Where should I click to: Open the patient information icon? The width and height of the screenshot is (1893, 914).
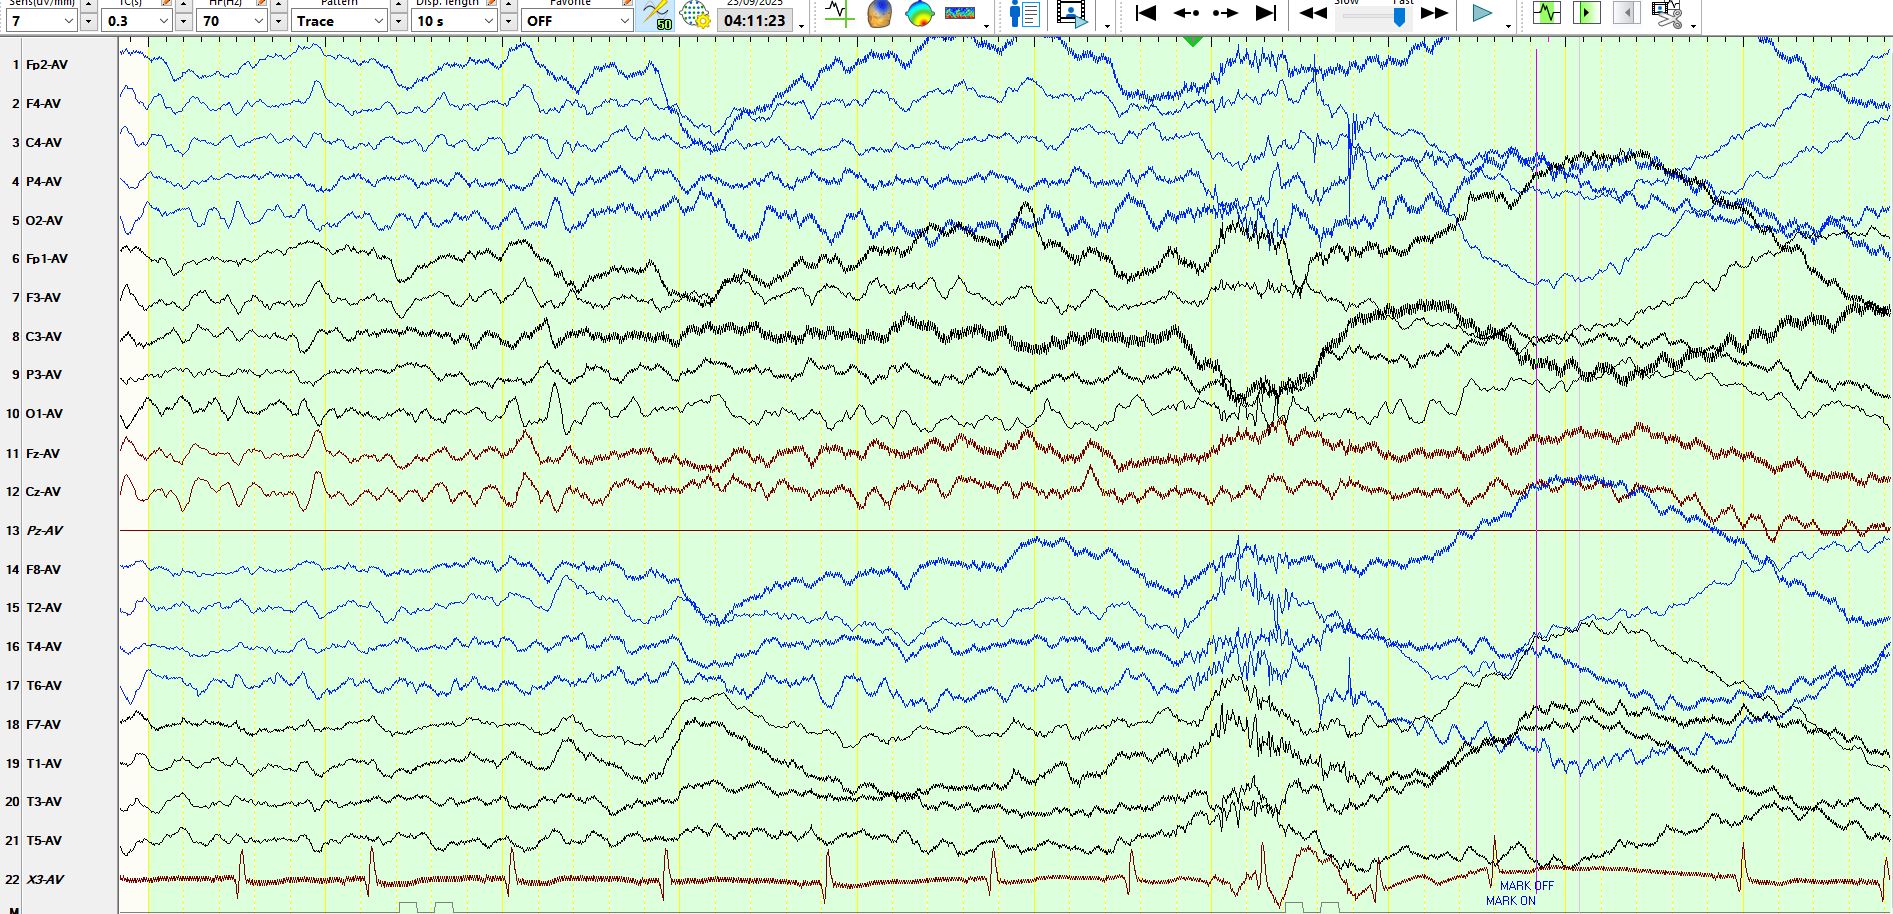(x=1024, y=14)
